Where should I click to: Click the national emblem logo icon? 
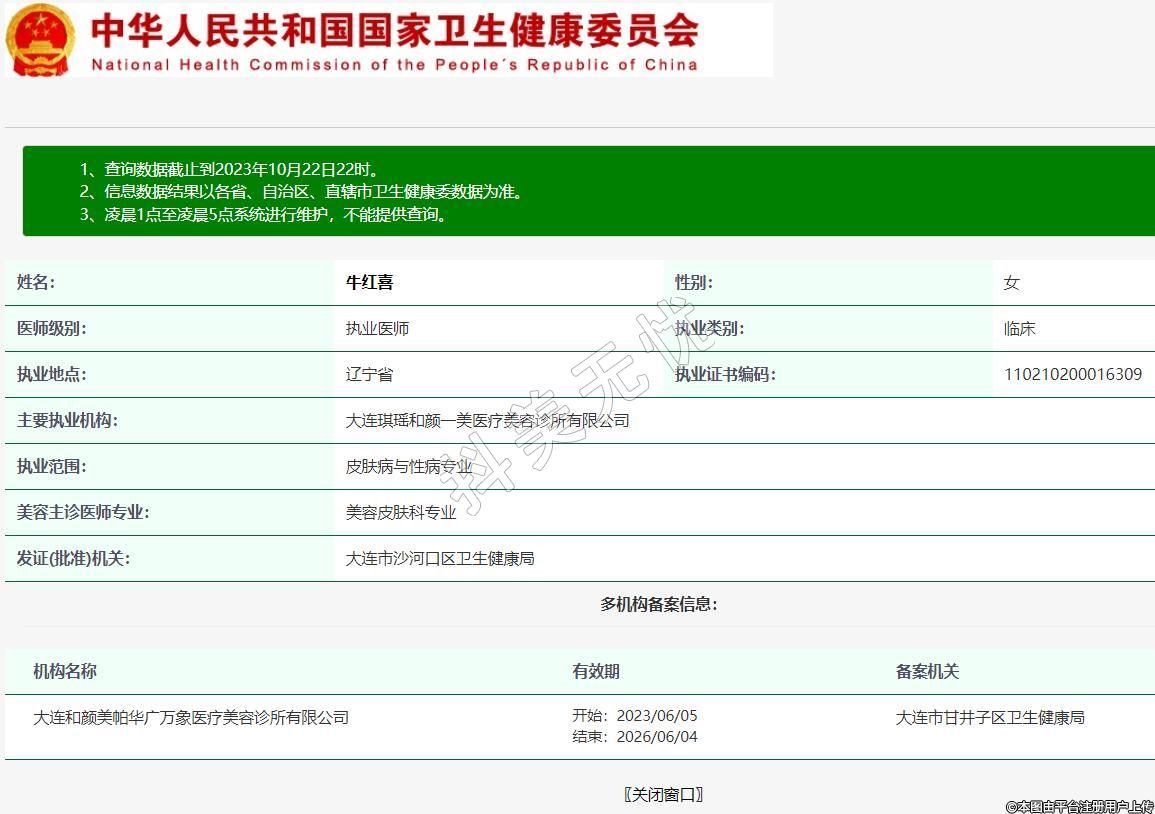tap(40, 40)
